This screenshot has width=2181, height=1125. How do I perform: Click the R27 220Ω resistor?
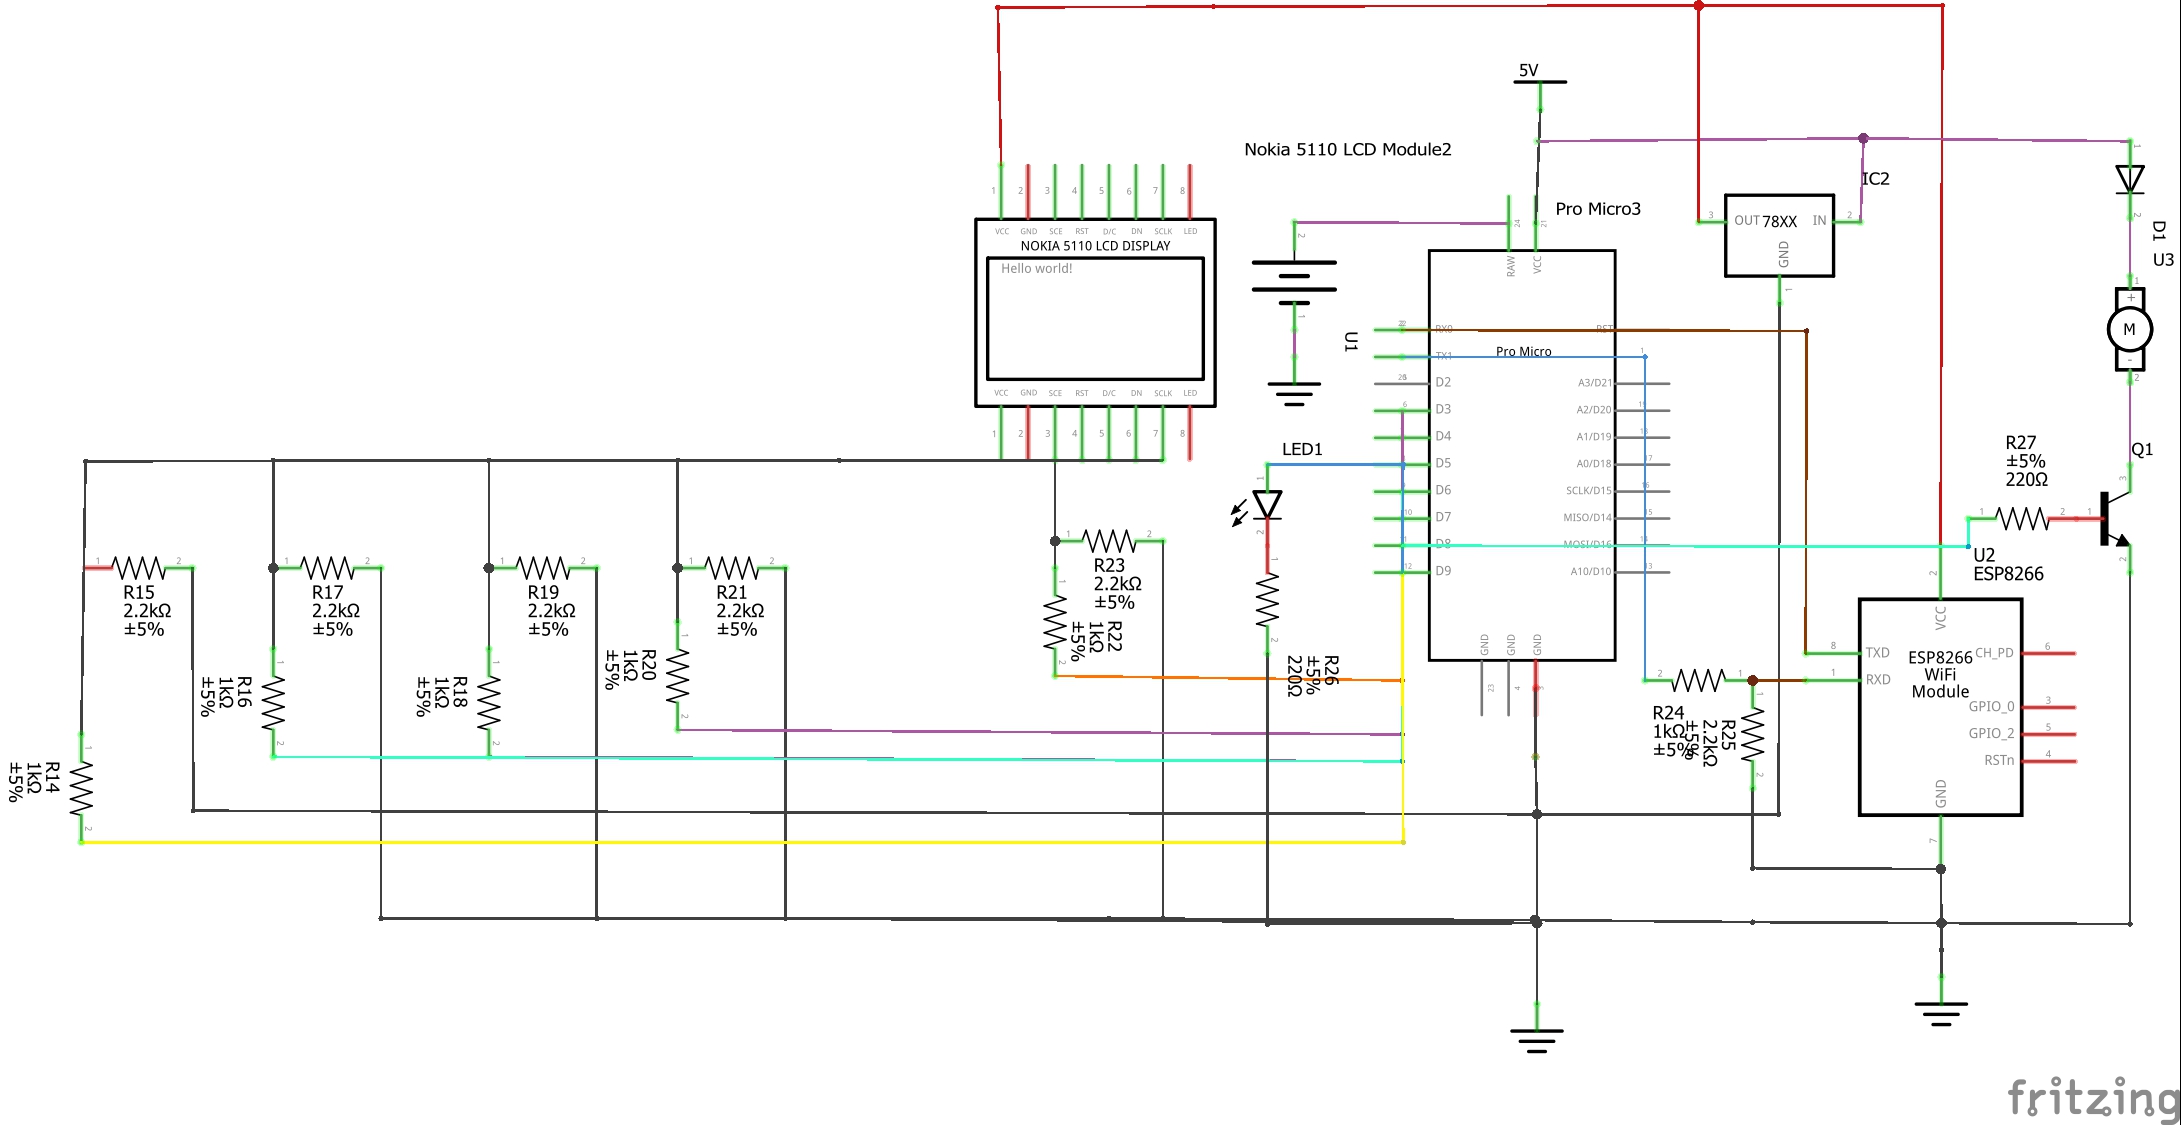pyautogui.click(x=2021, y=518)
